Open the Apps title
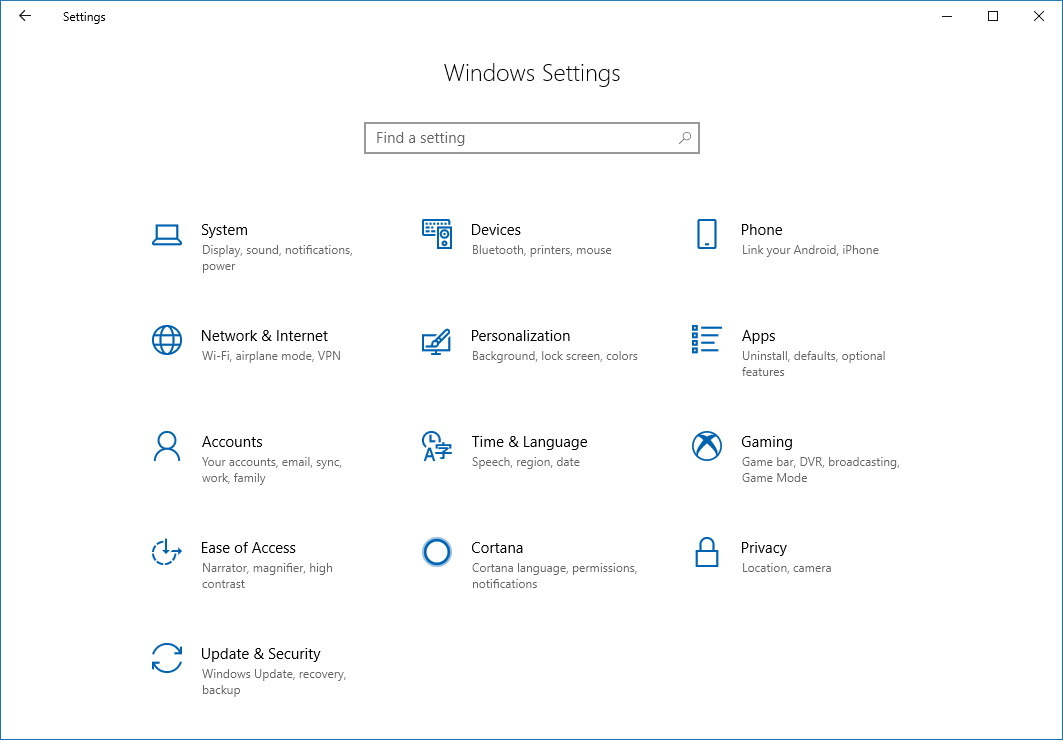Image resolution: width=1063 pixels, height=740 pixels. point(758,336)
